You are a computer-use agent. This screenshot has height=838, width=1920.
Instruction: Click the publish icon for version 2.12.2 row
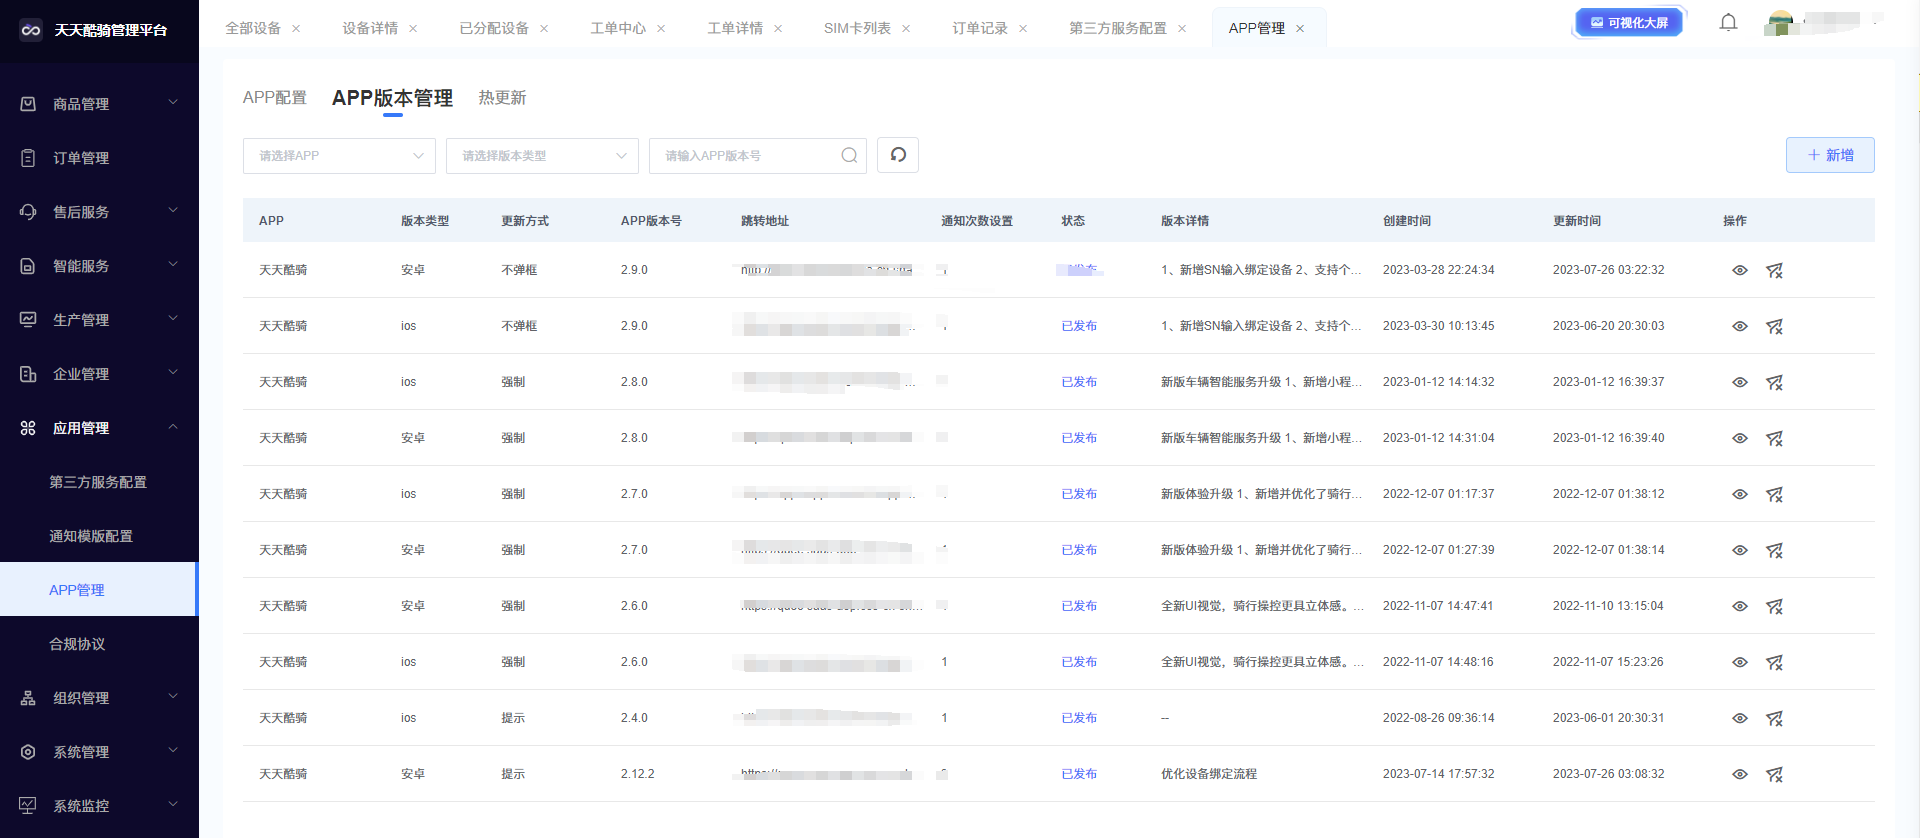click(1774, 774)
